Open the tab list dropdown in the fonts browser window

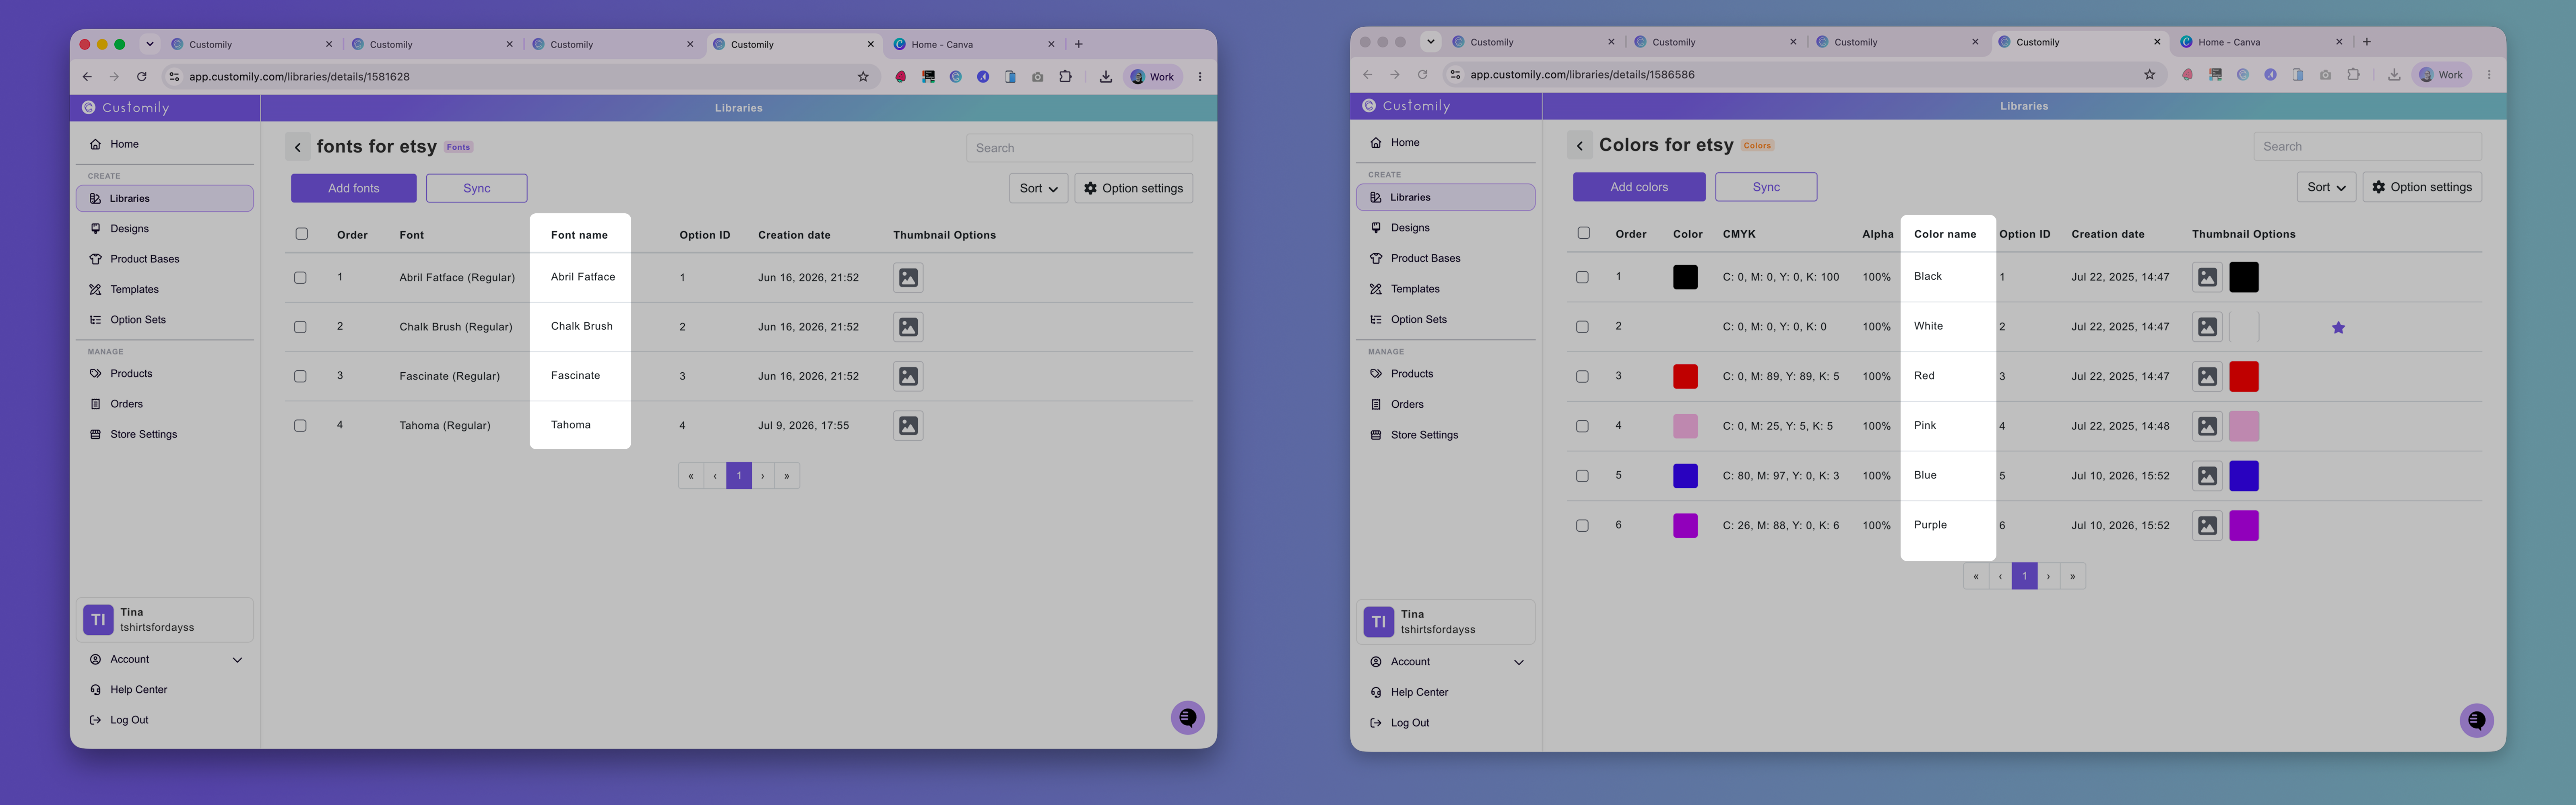(150, 44)
